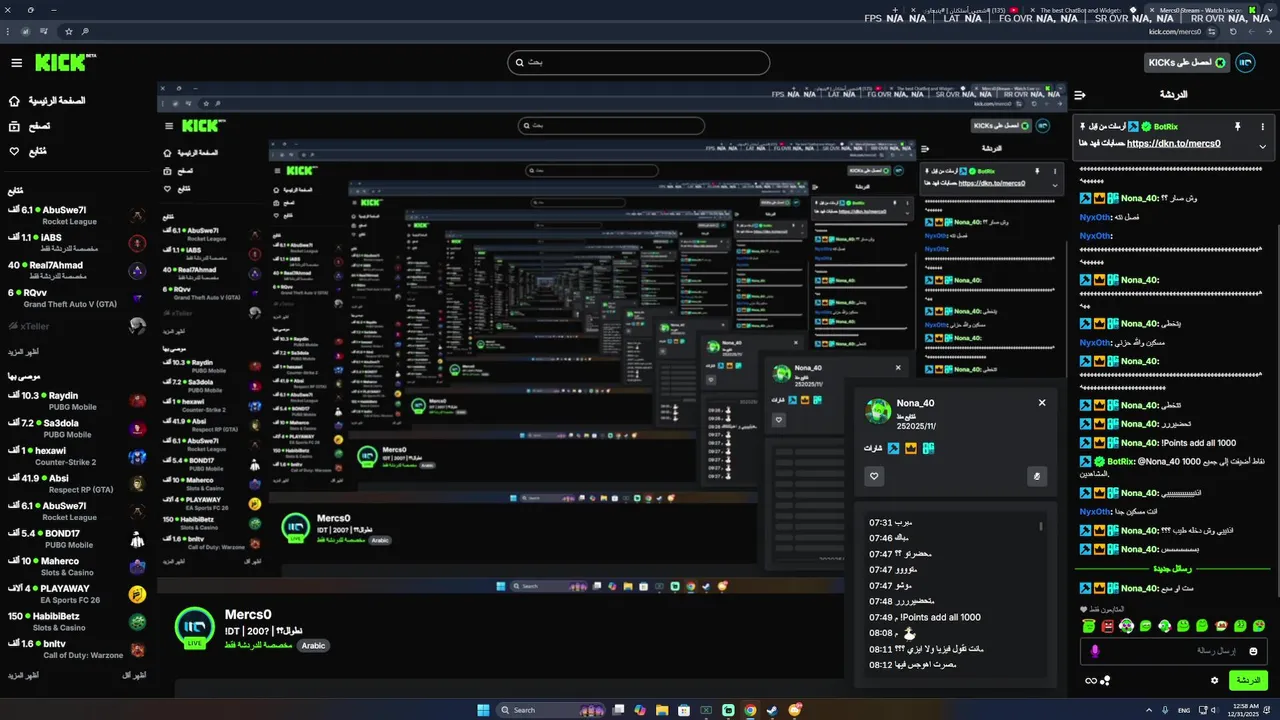Open Windows Start menu

(x=484, y=710)
